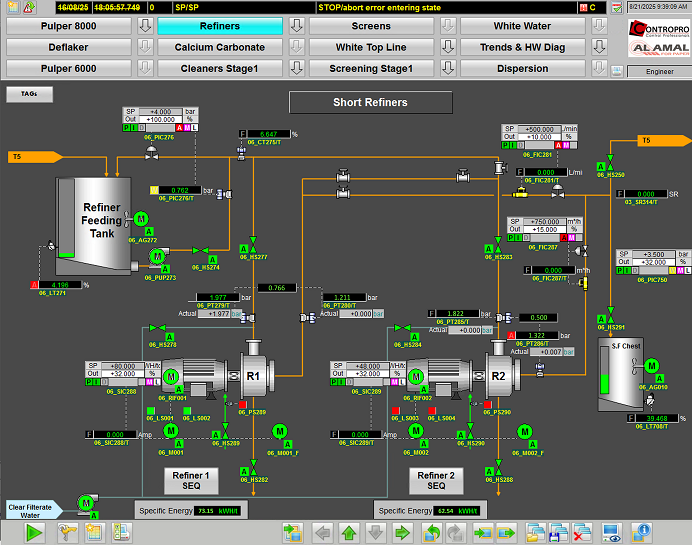
Task: Click the Refiner Feeding Tank agitator motor 06_AG272
Action: [141, 218]
